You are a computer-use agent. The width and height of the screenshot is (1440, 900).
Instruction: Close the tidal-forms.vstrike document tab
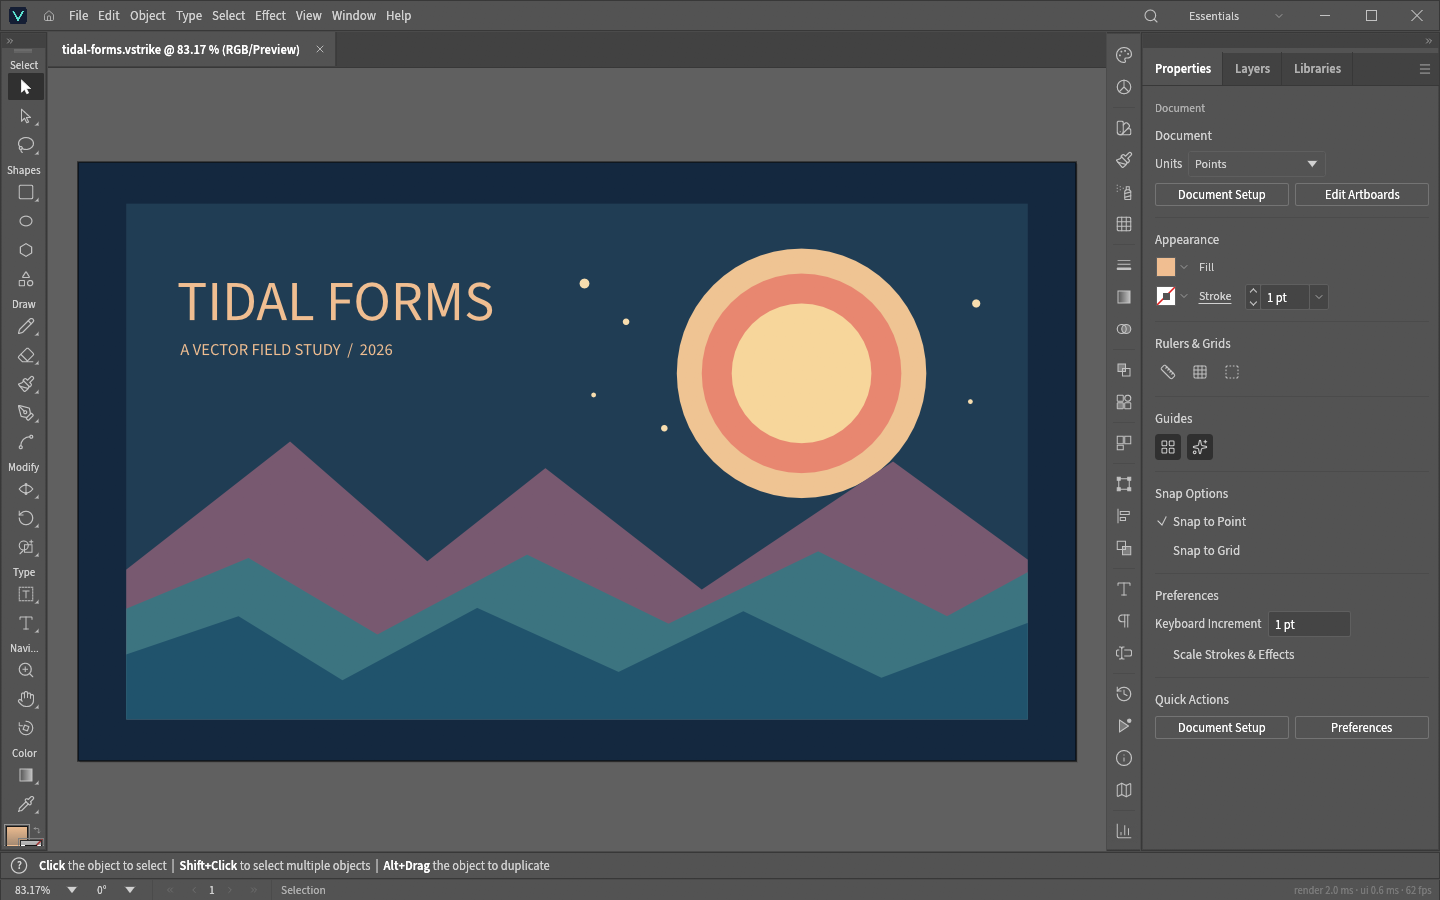pos(320,49)
